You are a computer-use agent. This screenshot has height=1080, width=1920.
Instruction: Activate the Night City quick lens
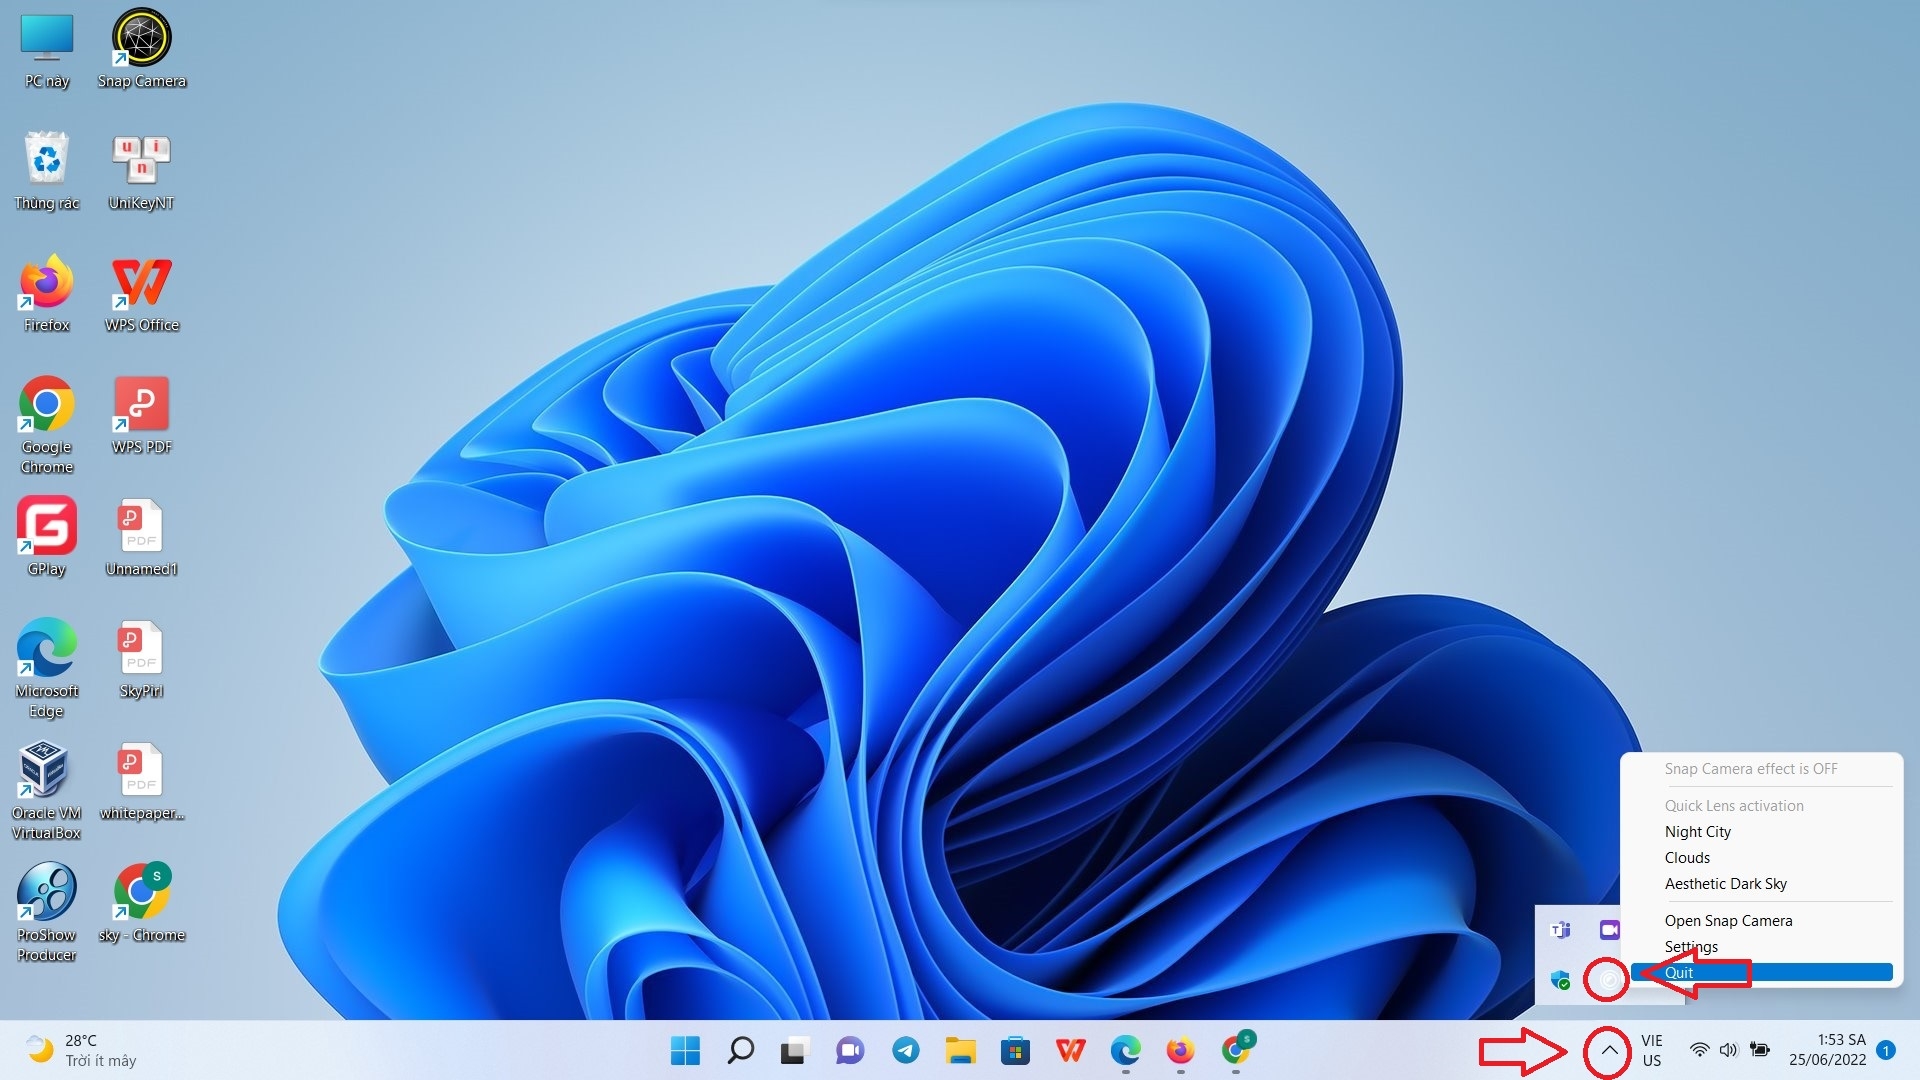tap(1697, 831)
